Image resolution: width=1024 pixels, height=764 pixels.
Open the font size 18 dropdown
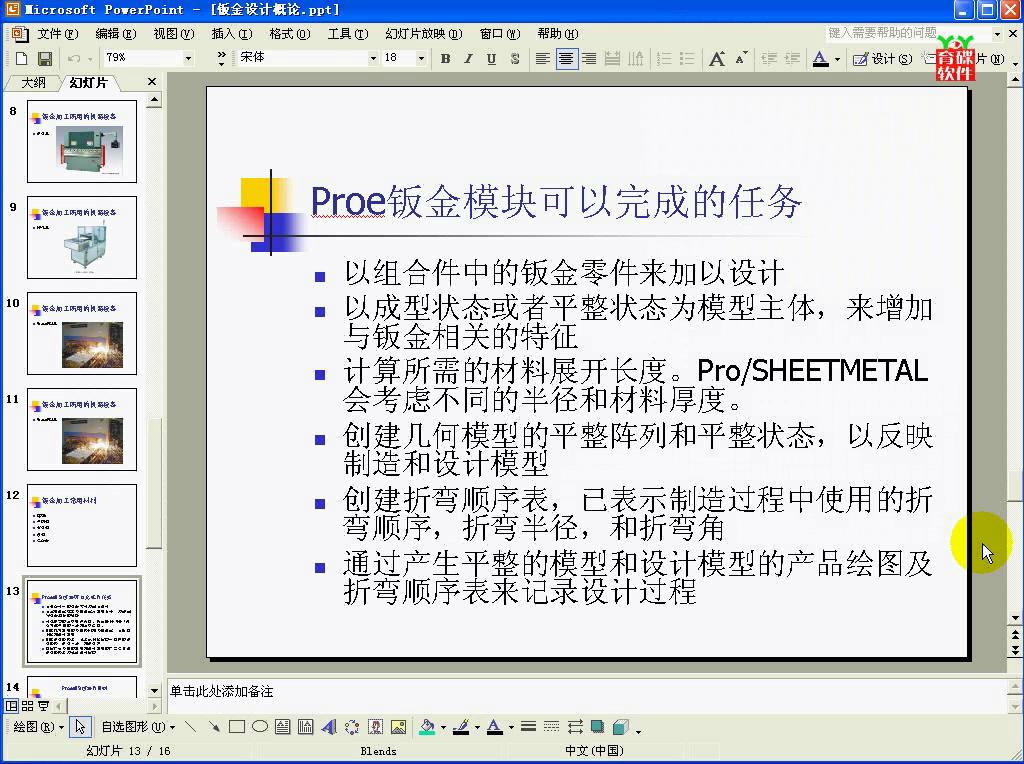[421, 58]
